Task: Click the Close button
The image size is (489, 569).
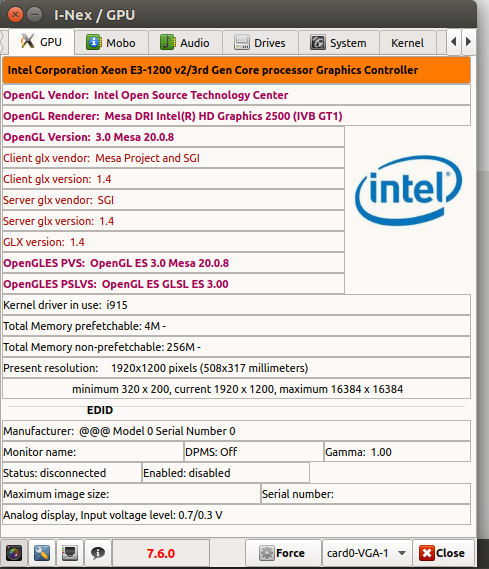Action: point(443,553)
